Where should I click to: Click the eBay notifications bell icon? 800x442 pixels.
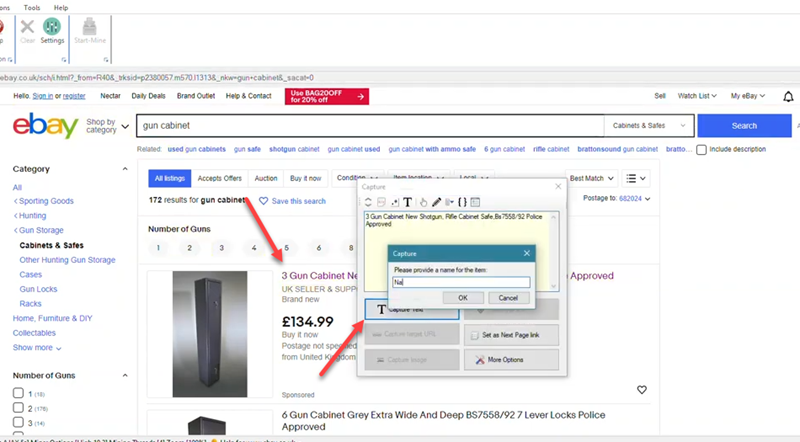click(x=788, y=96)
